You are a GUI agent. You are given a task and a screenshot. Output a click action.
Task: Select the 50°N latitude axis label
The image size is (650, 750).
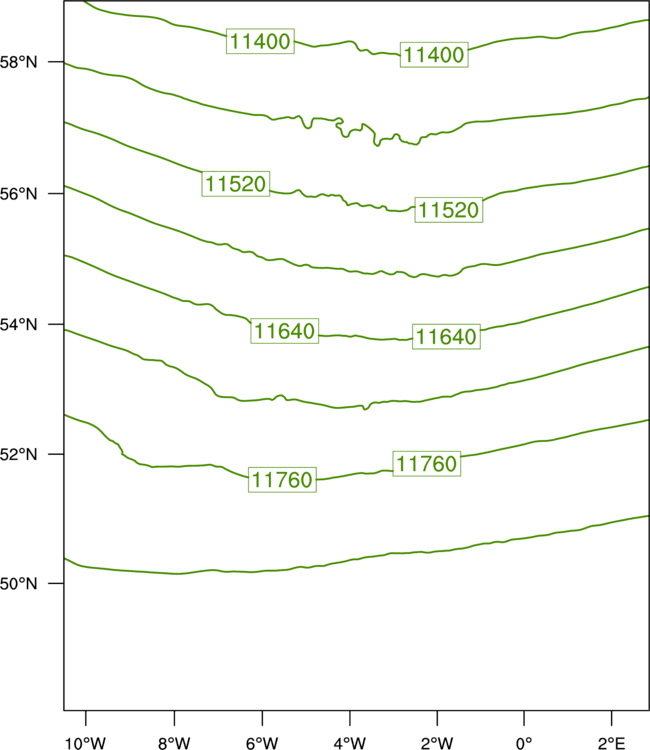18,584
